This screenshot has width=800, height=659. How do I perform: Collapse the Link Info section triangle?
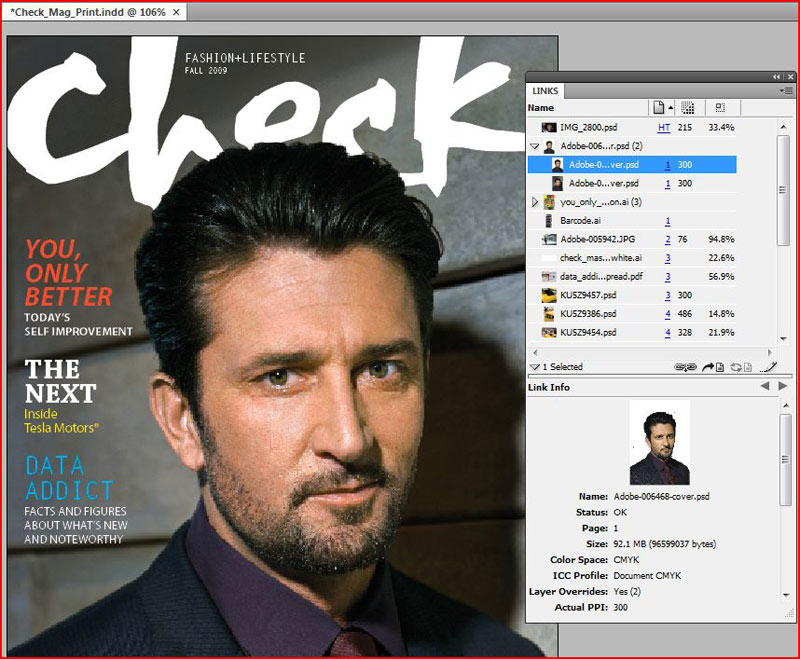coord(534,367)
